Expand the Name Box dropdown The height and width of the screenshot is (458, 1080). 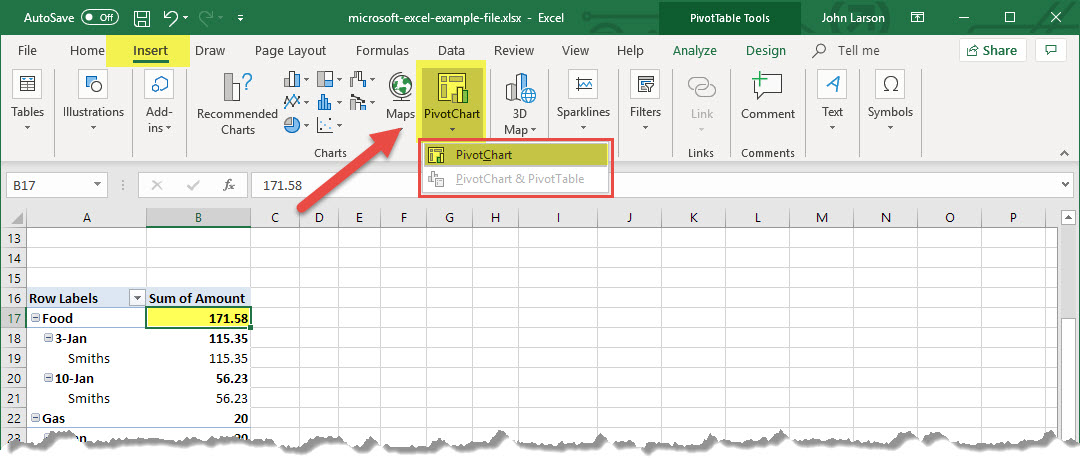click(98, 185)
